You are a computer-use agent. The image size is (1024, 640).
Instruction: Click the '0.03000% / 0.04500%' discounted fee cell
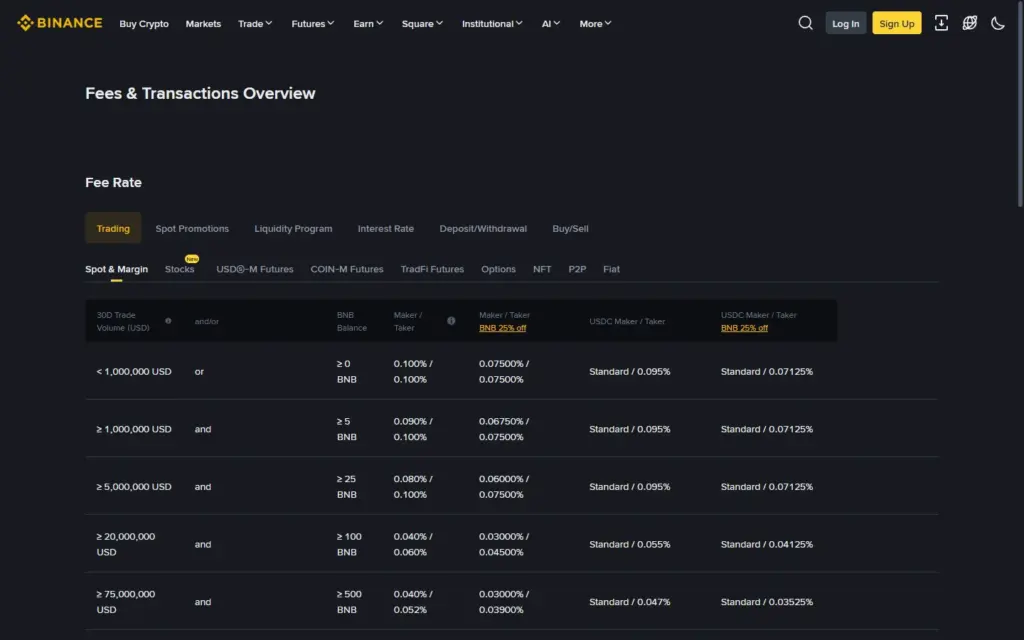(504, 544)
